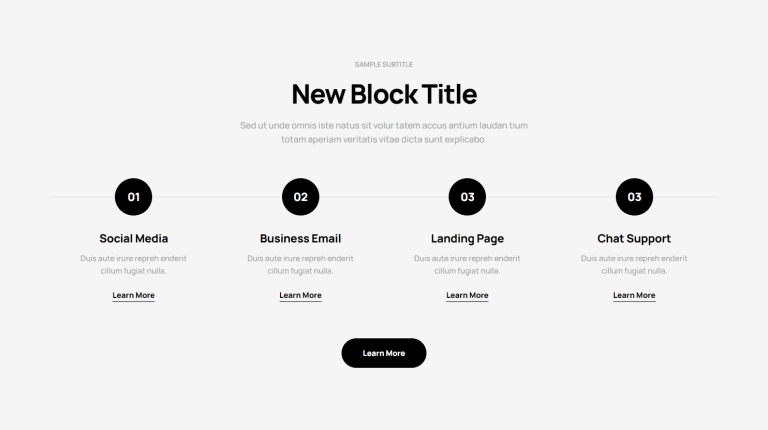The image size is (768, 430).
Task: Click the paragraph starting with Sed ut unde
Action: 384,132
